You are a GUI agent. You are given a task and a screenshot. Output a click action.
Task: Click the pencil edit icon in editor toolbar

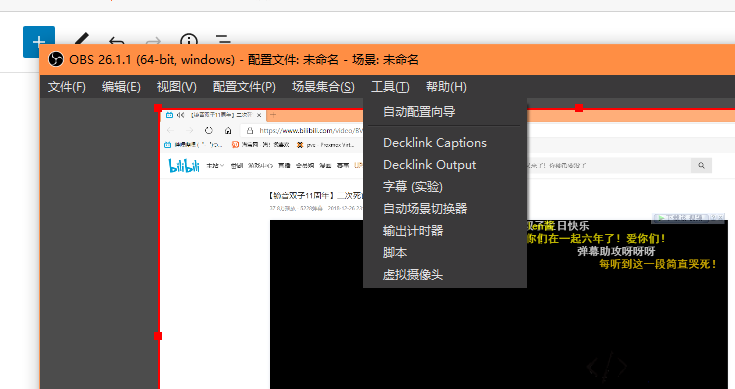coord(81,40)
